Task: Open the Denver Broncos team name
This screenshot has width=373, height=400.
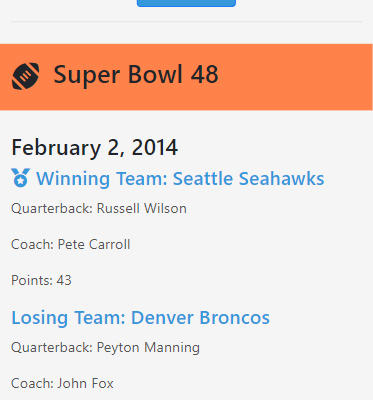Action: 200,317
